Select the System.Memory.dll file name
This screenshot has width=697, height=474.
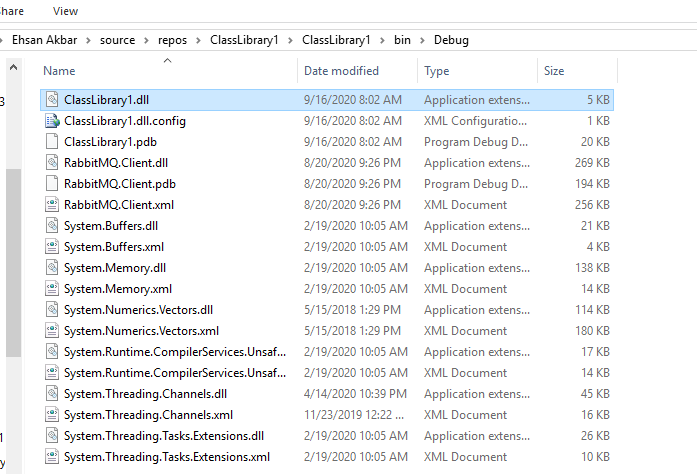(115, 267)
